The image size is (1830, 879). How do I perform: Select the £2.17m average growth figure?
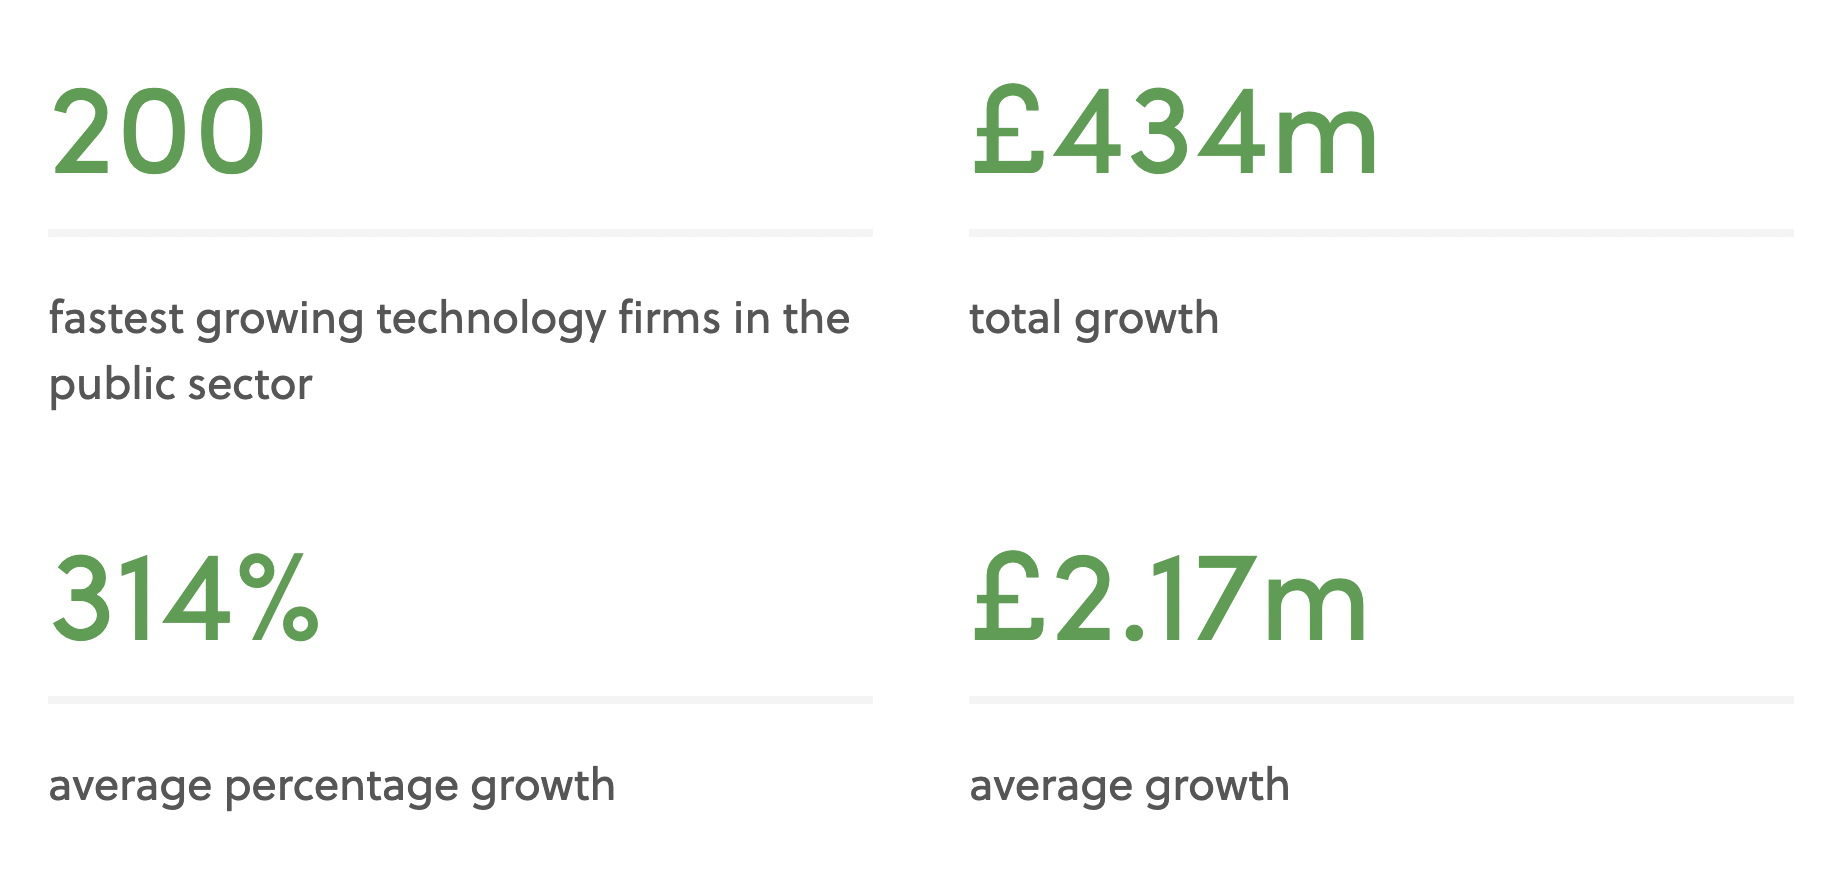coord(1168,599)
